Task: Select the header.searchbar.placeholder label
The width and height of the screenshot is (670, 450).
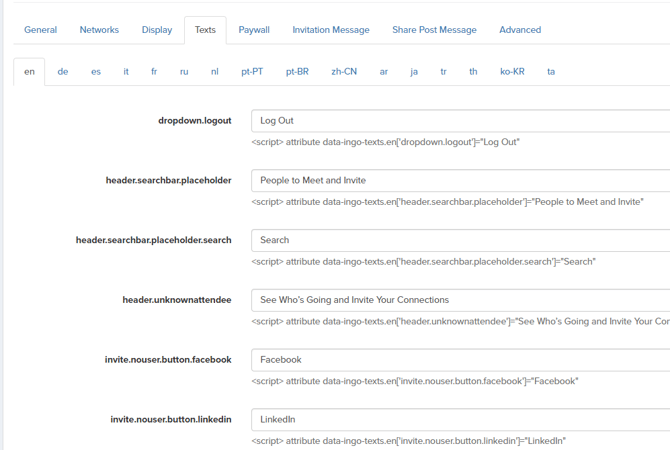Action: coord(169,181)
